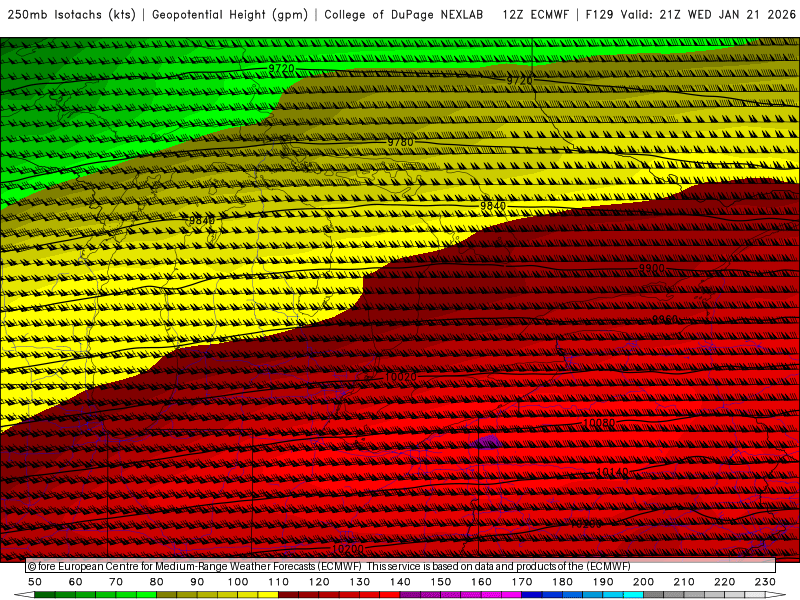Click the '90' value on the color scale
This screenshot has width=800, height=600.
(197, 582)
